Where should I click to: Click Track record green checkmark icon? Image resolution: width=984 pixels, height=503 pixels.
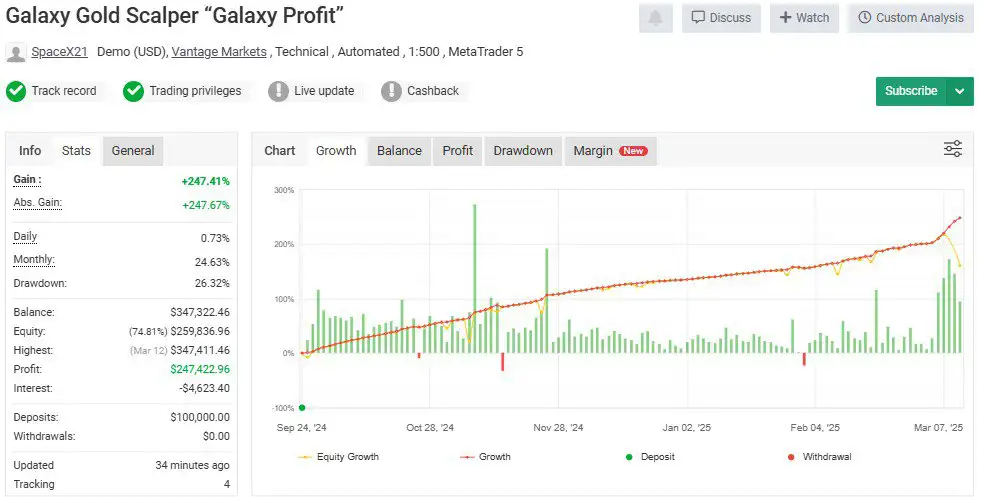16,92
